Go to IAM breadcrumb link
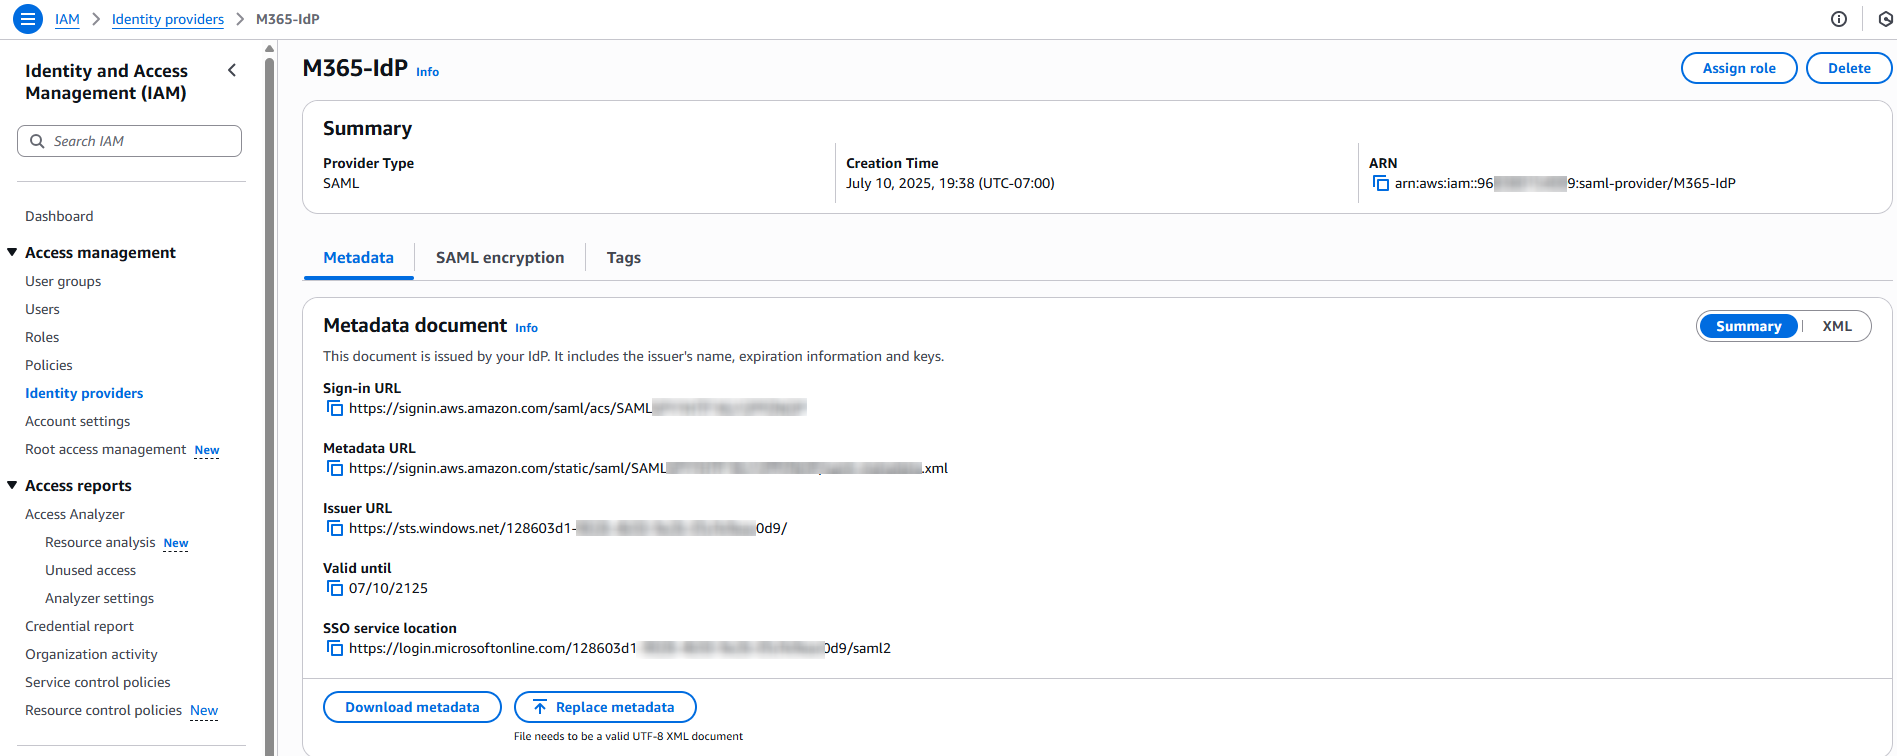 (67, 19)
